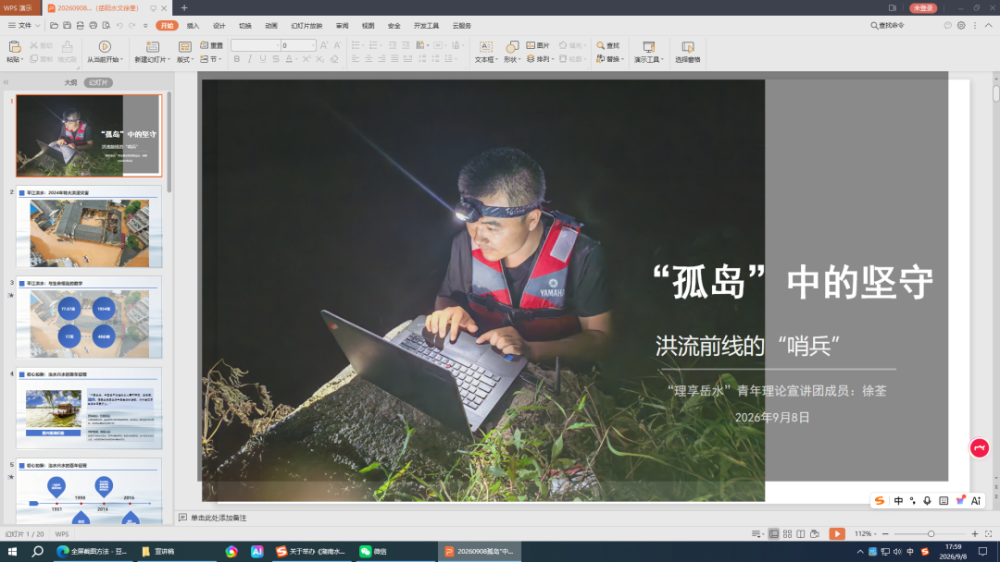This screenshot has height=562, width=1000.
Task: Open the 文件 menu dropdown
Action: click(x=24, y=26)
